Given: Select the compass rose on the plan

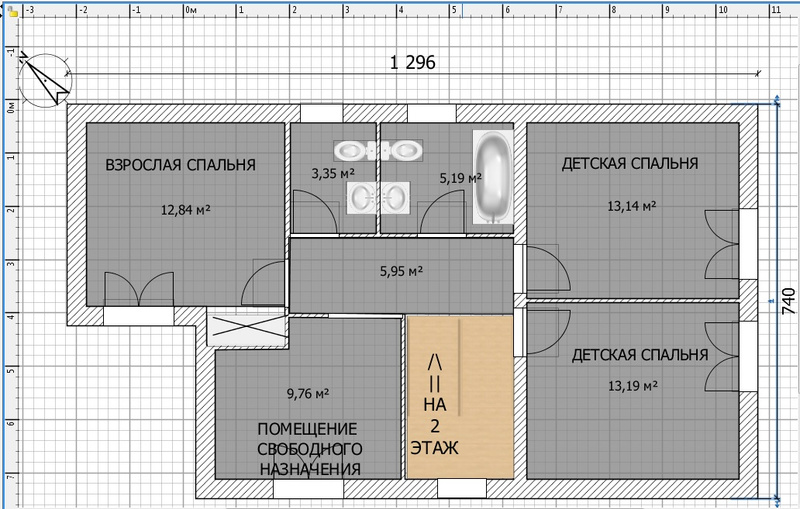Looking at the screenshot, I should (45, 81).
